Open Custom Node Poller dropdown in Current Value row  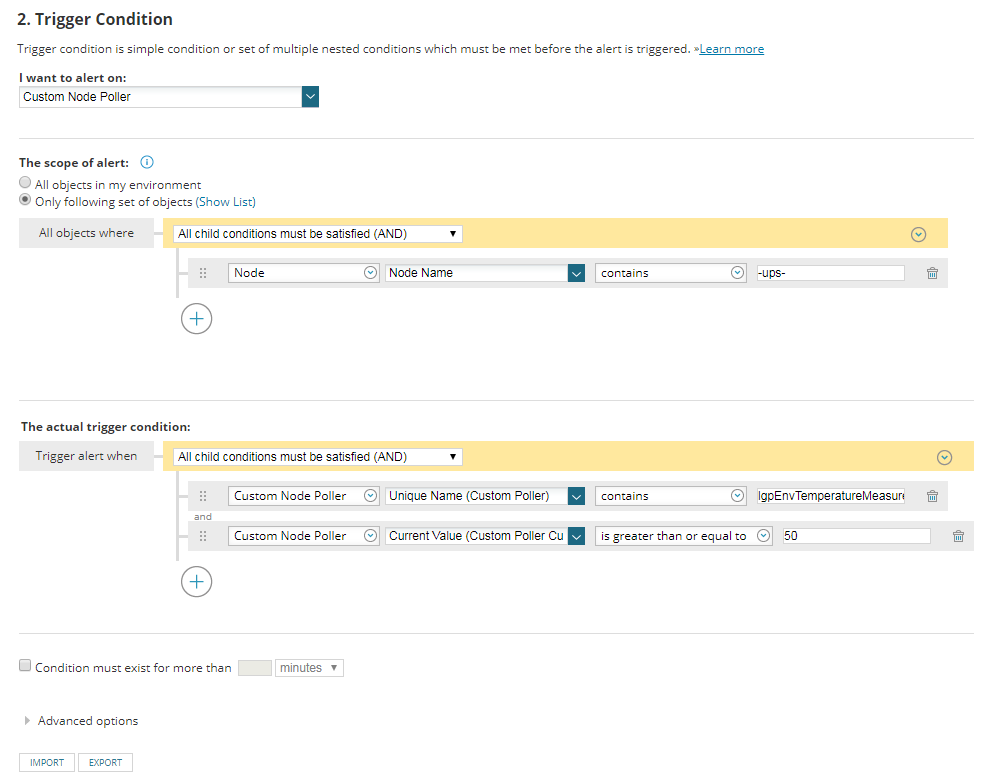pos(303,536)
